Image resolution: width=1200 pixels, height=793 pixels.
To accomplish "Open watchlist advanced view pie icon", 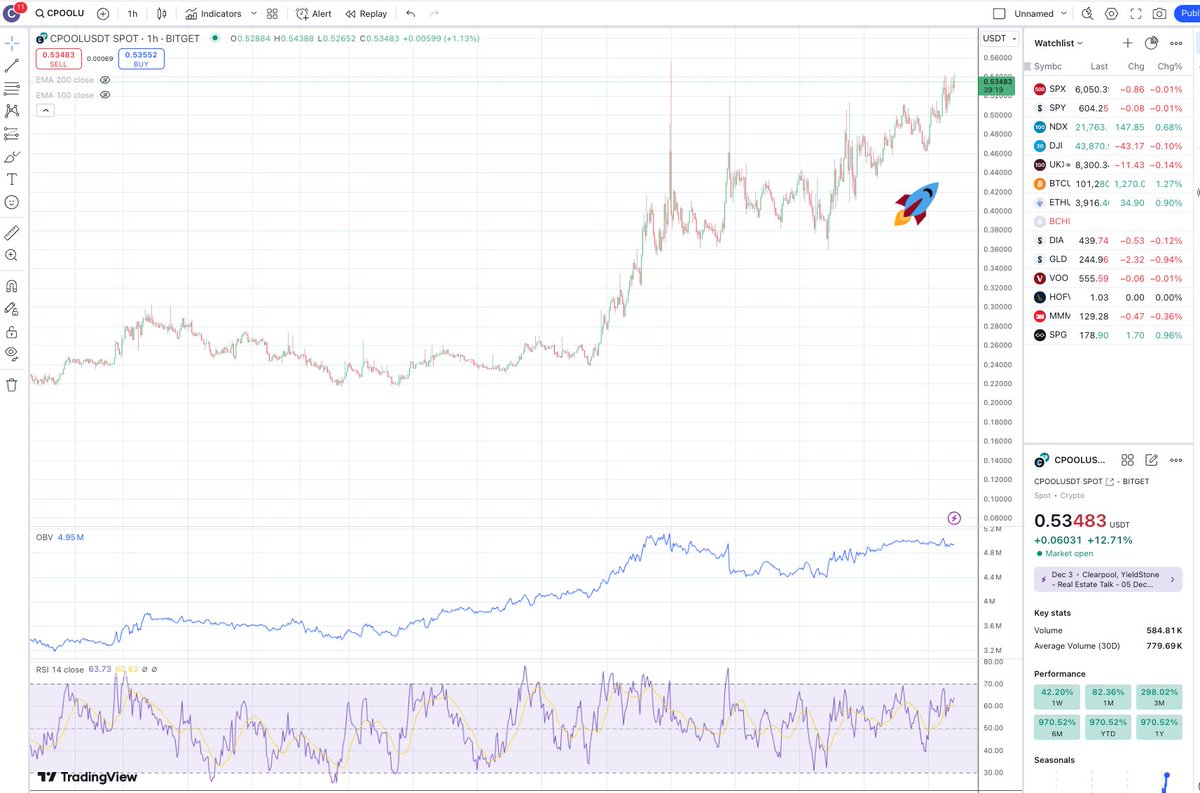I will pos(1151,43).
